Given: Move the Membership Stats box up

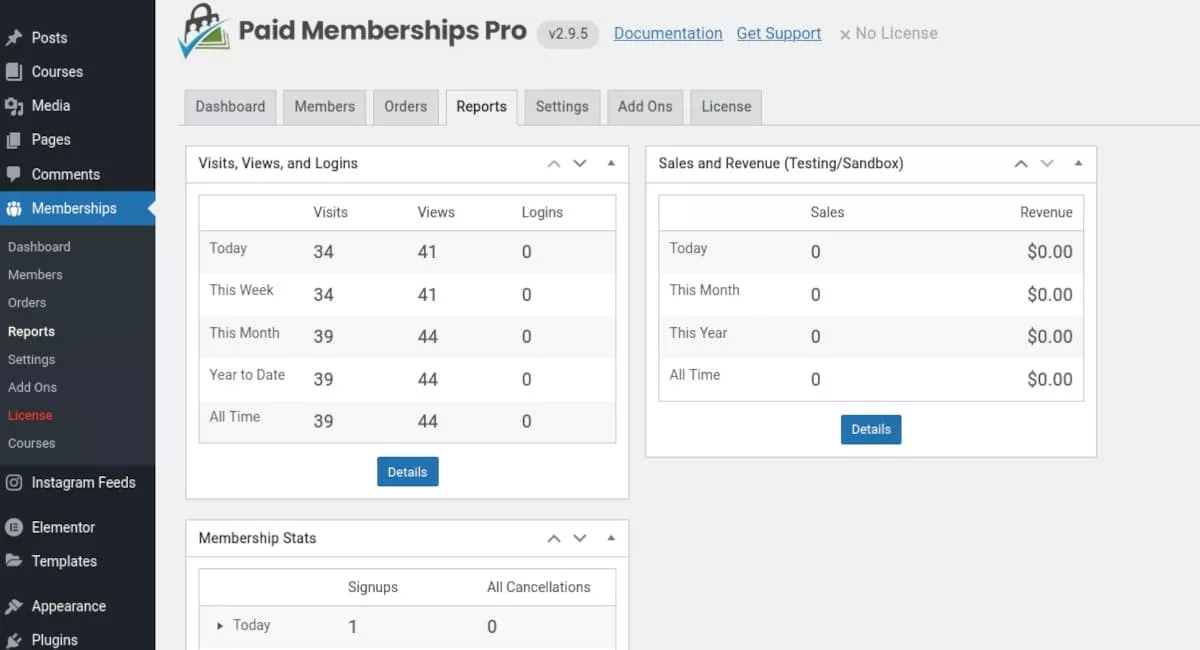Looking at the screenshot, I should click(x=554, y=538).
